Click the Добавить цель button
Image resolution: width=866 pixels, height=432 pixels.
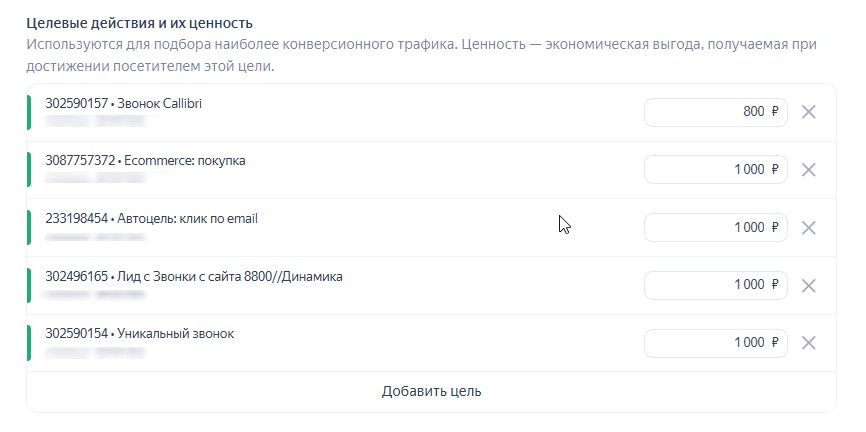pos(431,391)
